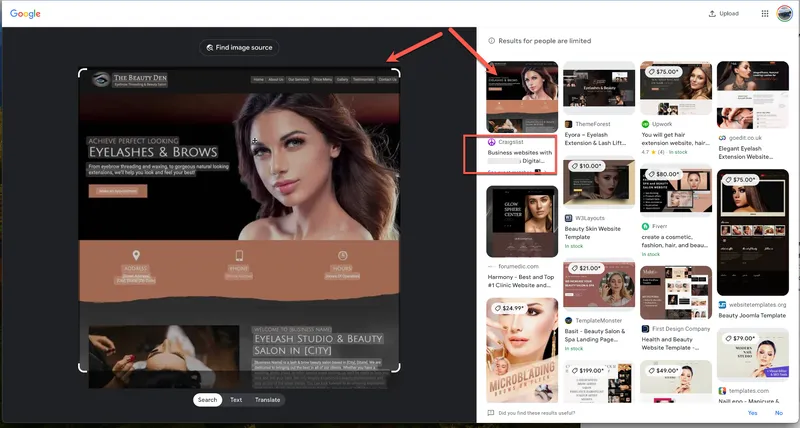Click the $49.00 price tag
The image size is (800, 428).
663,370
